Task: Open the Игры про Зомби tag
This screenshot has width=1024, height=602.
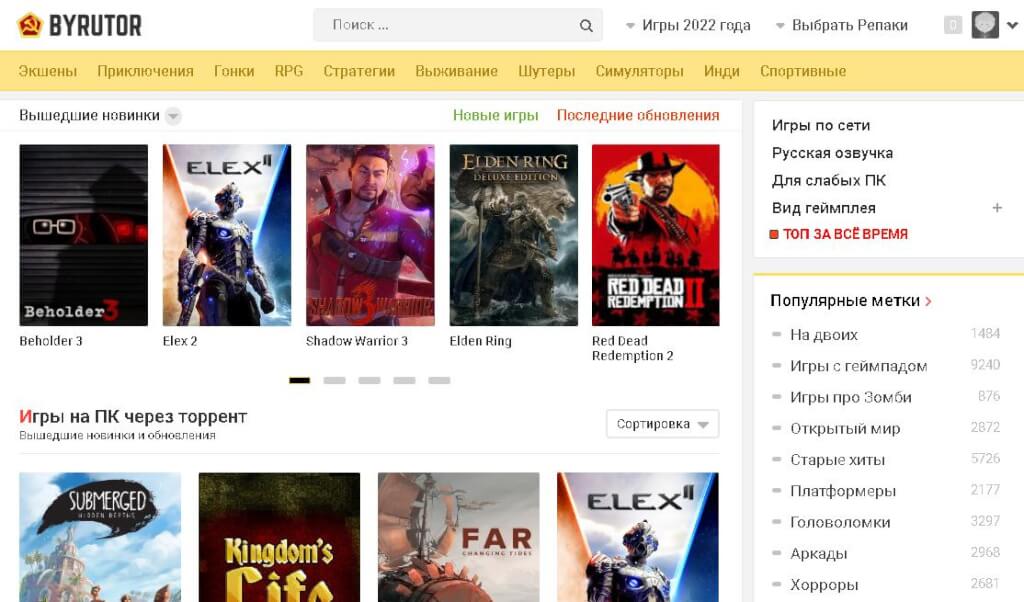Action: pos(851,397)
